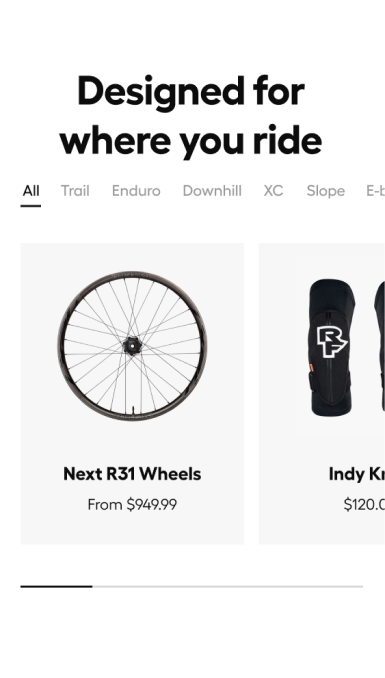Select the Indy knee guard product card
Screen dimensions: 385x678
[322, 393]
